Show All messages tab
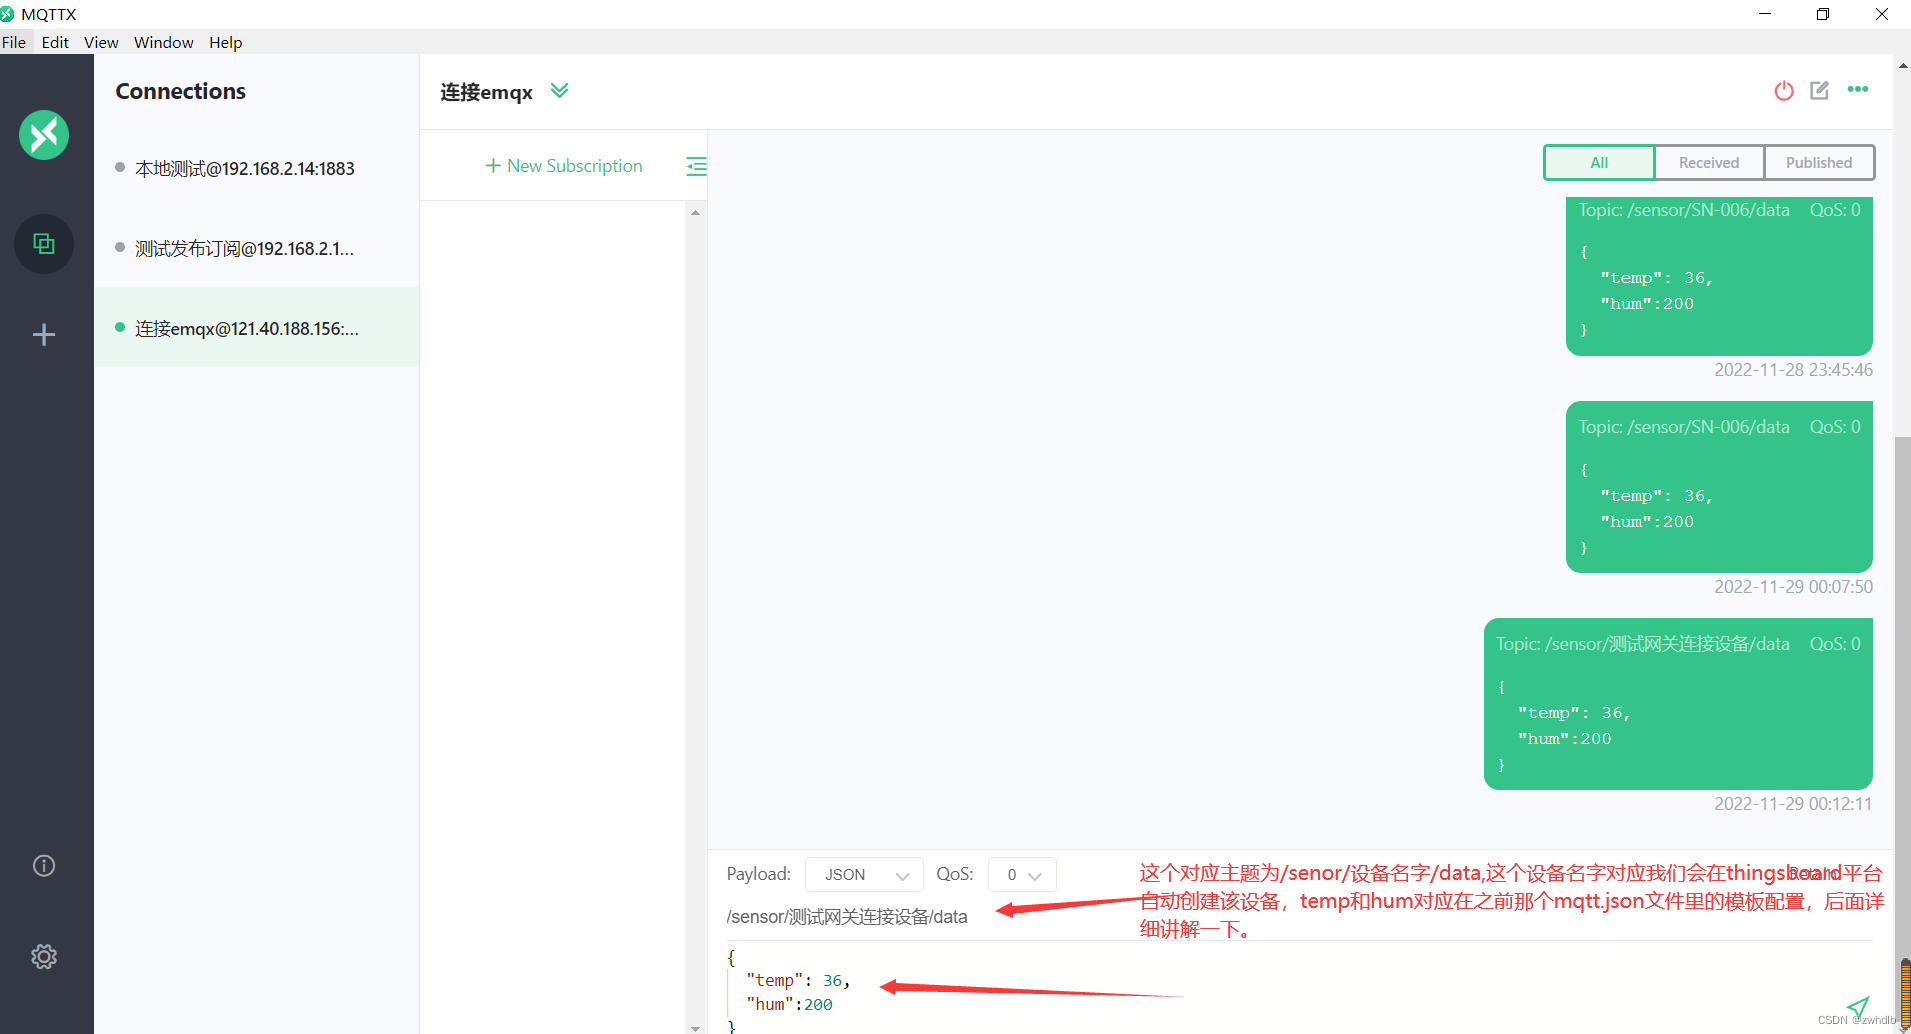This screenshot has height=1034, width=1911. [x=1599, y=163]
